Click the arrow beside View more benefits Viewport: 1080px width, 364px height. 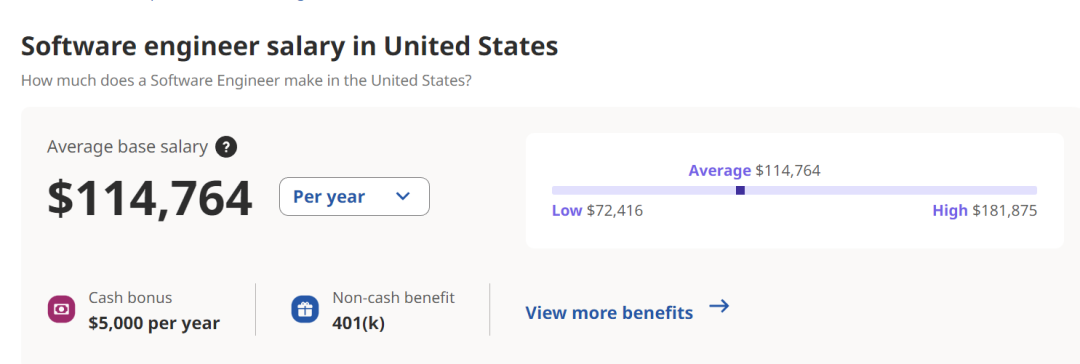coord(719,306)
